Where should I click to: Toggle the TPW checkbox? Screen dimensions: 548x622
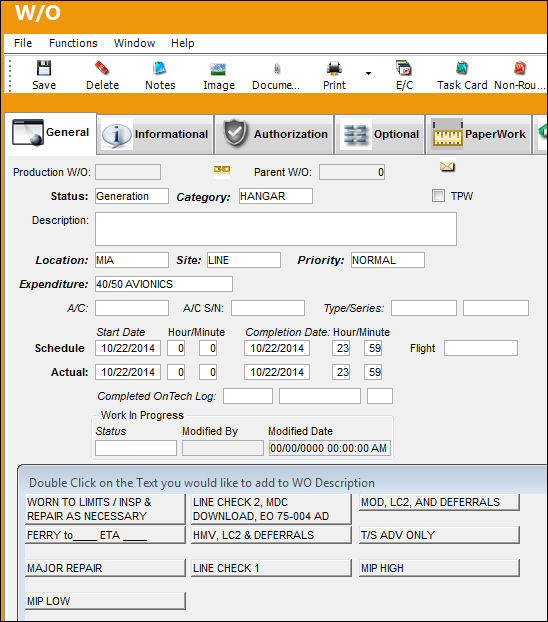(438, 196)
